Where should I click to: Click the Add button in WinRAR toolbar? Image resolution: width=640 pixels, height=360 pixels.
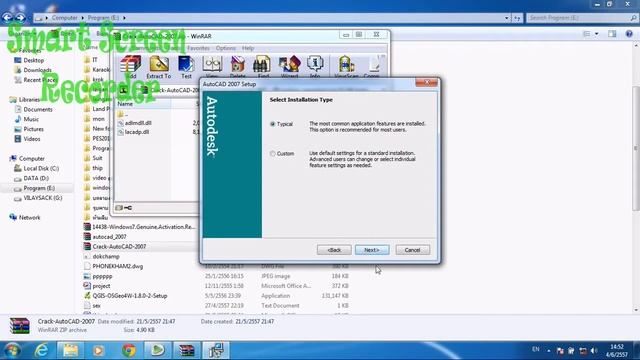pyautogui.click(x=131, y=67)
